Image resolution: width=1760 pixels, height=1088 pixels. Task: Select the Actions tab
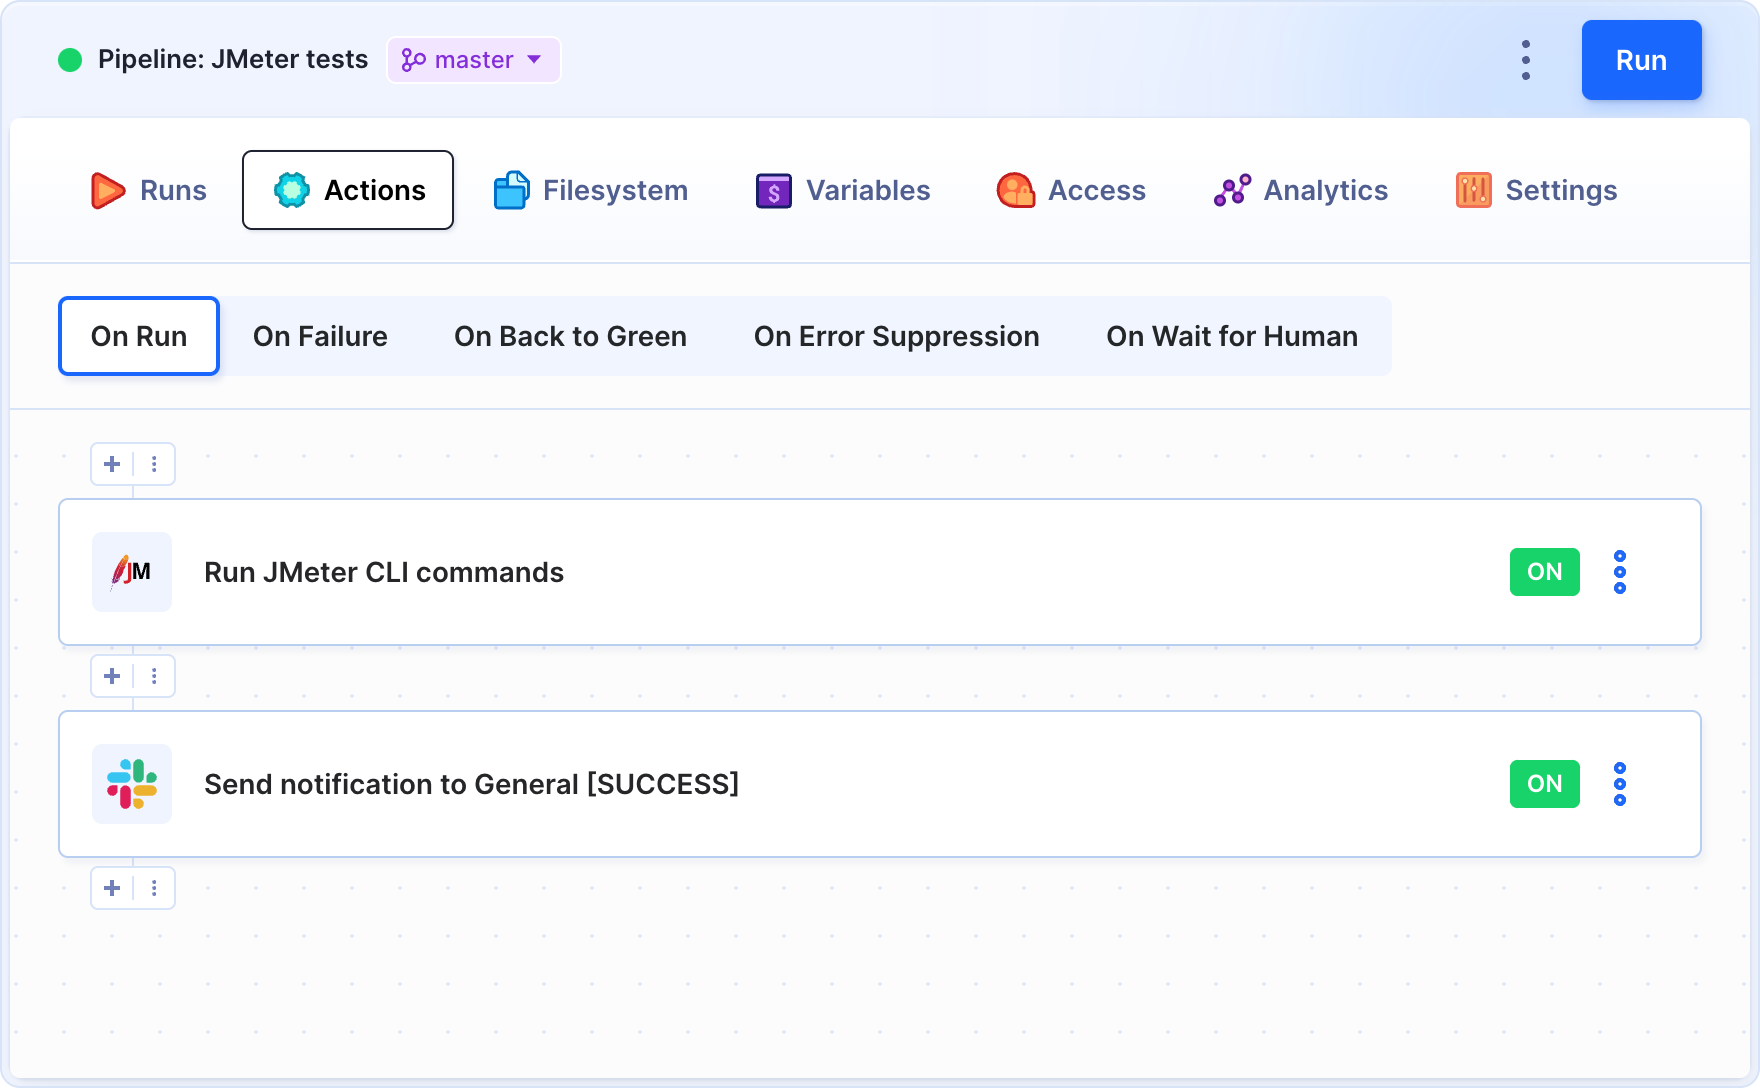(x=348, y=190)
